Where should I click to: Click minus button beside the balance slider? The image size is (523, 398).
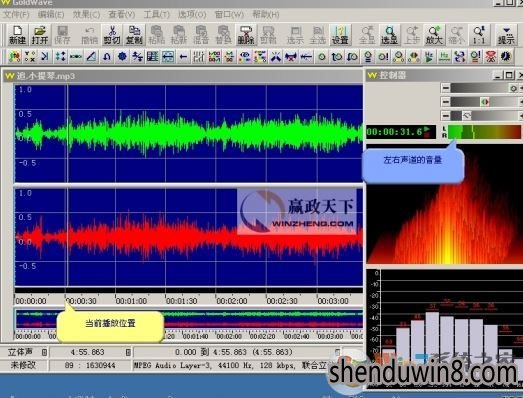445,101
